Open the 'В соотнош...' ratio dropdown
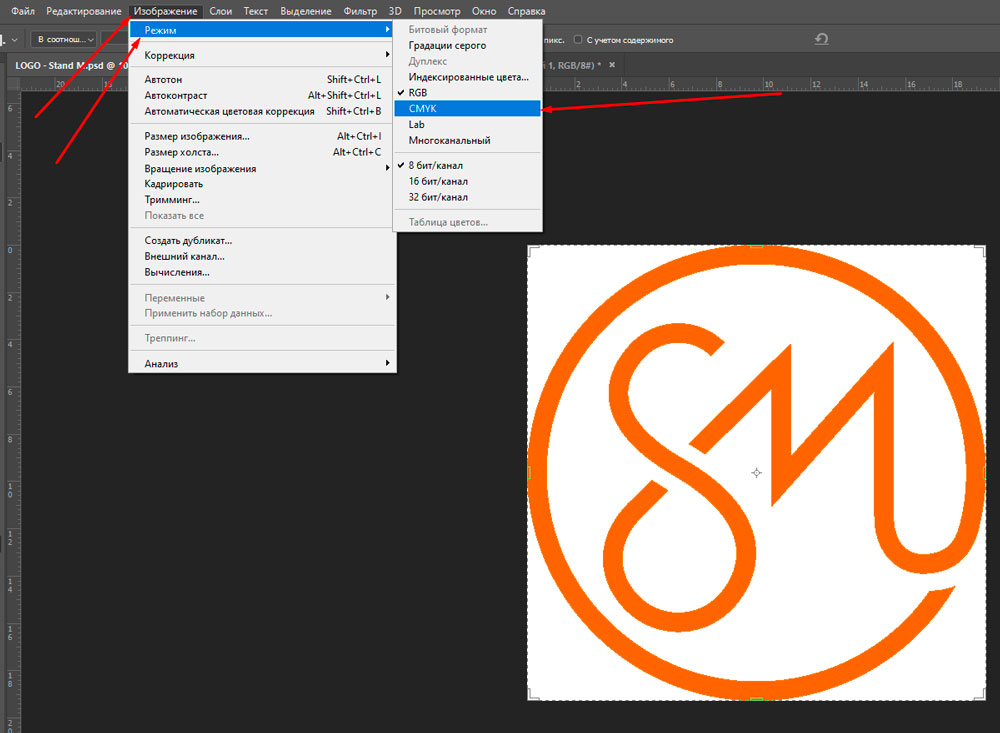 pos(64,40)
